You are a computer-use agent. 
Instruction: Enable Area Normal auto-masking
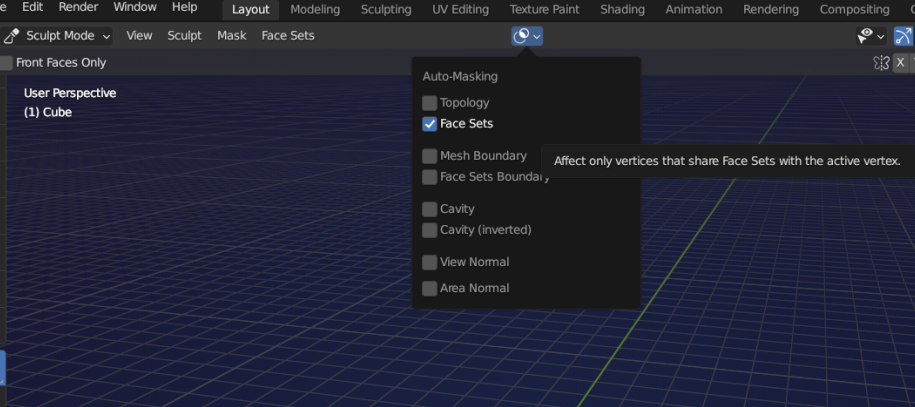pyautogui.click(x=429, y=288)
